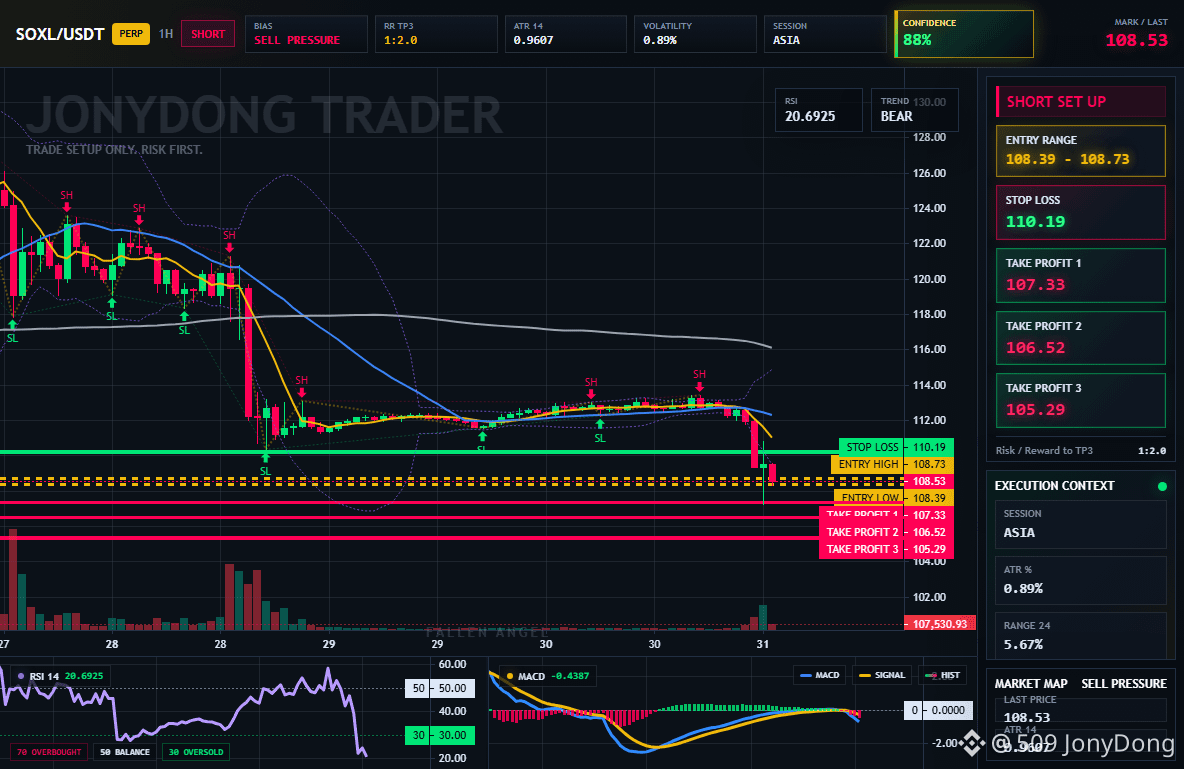Click the ATR % 0.89% card
This screenshot has height=769, width=1184.
[x=1081, y=580]
